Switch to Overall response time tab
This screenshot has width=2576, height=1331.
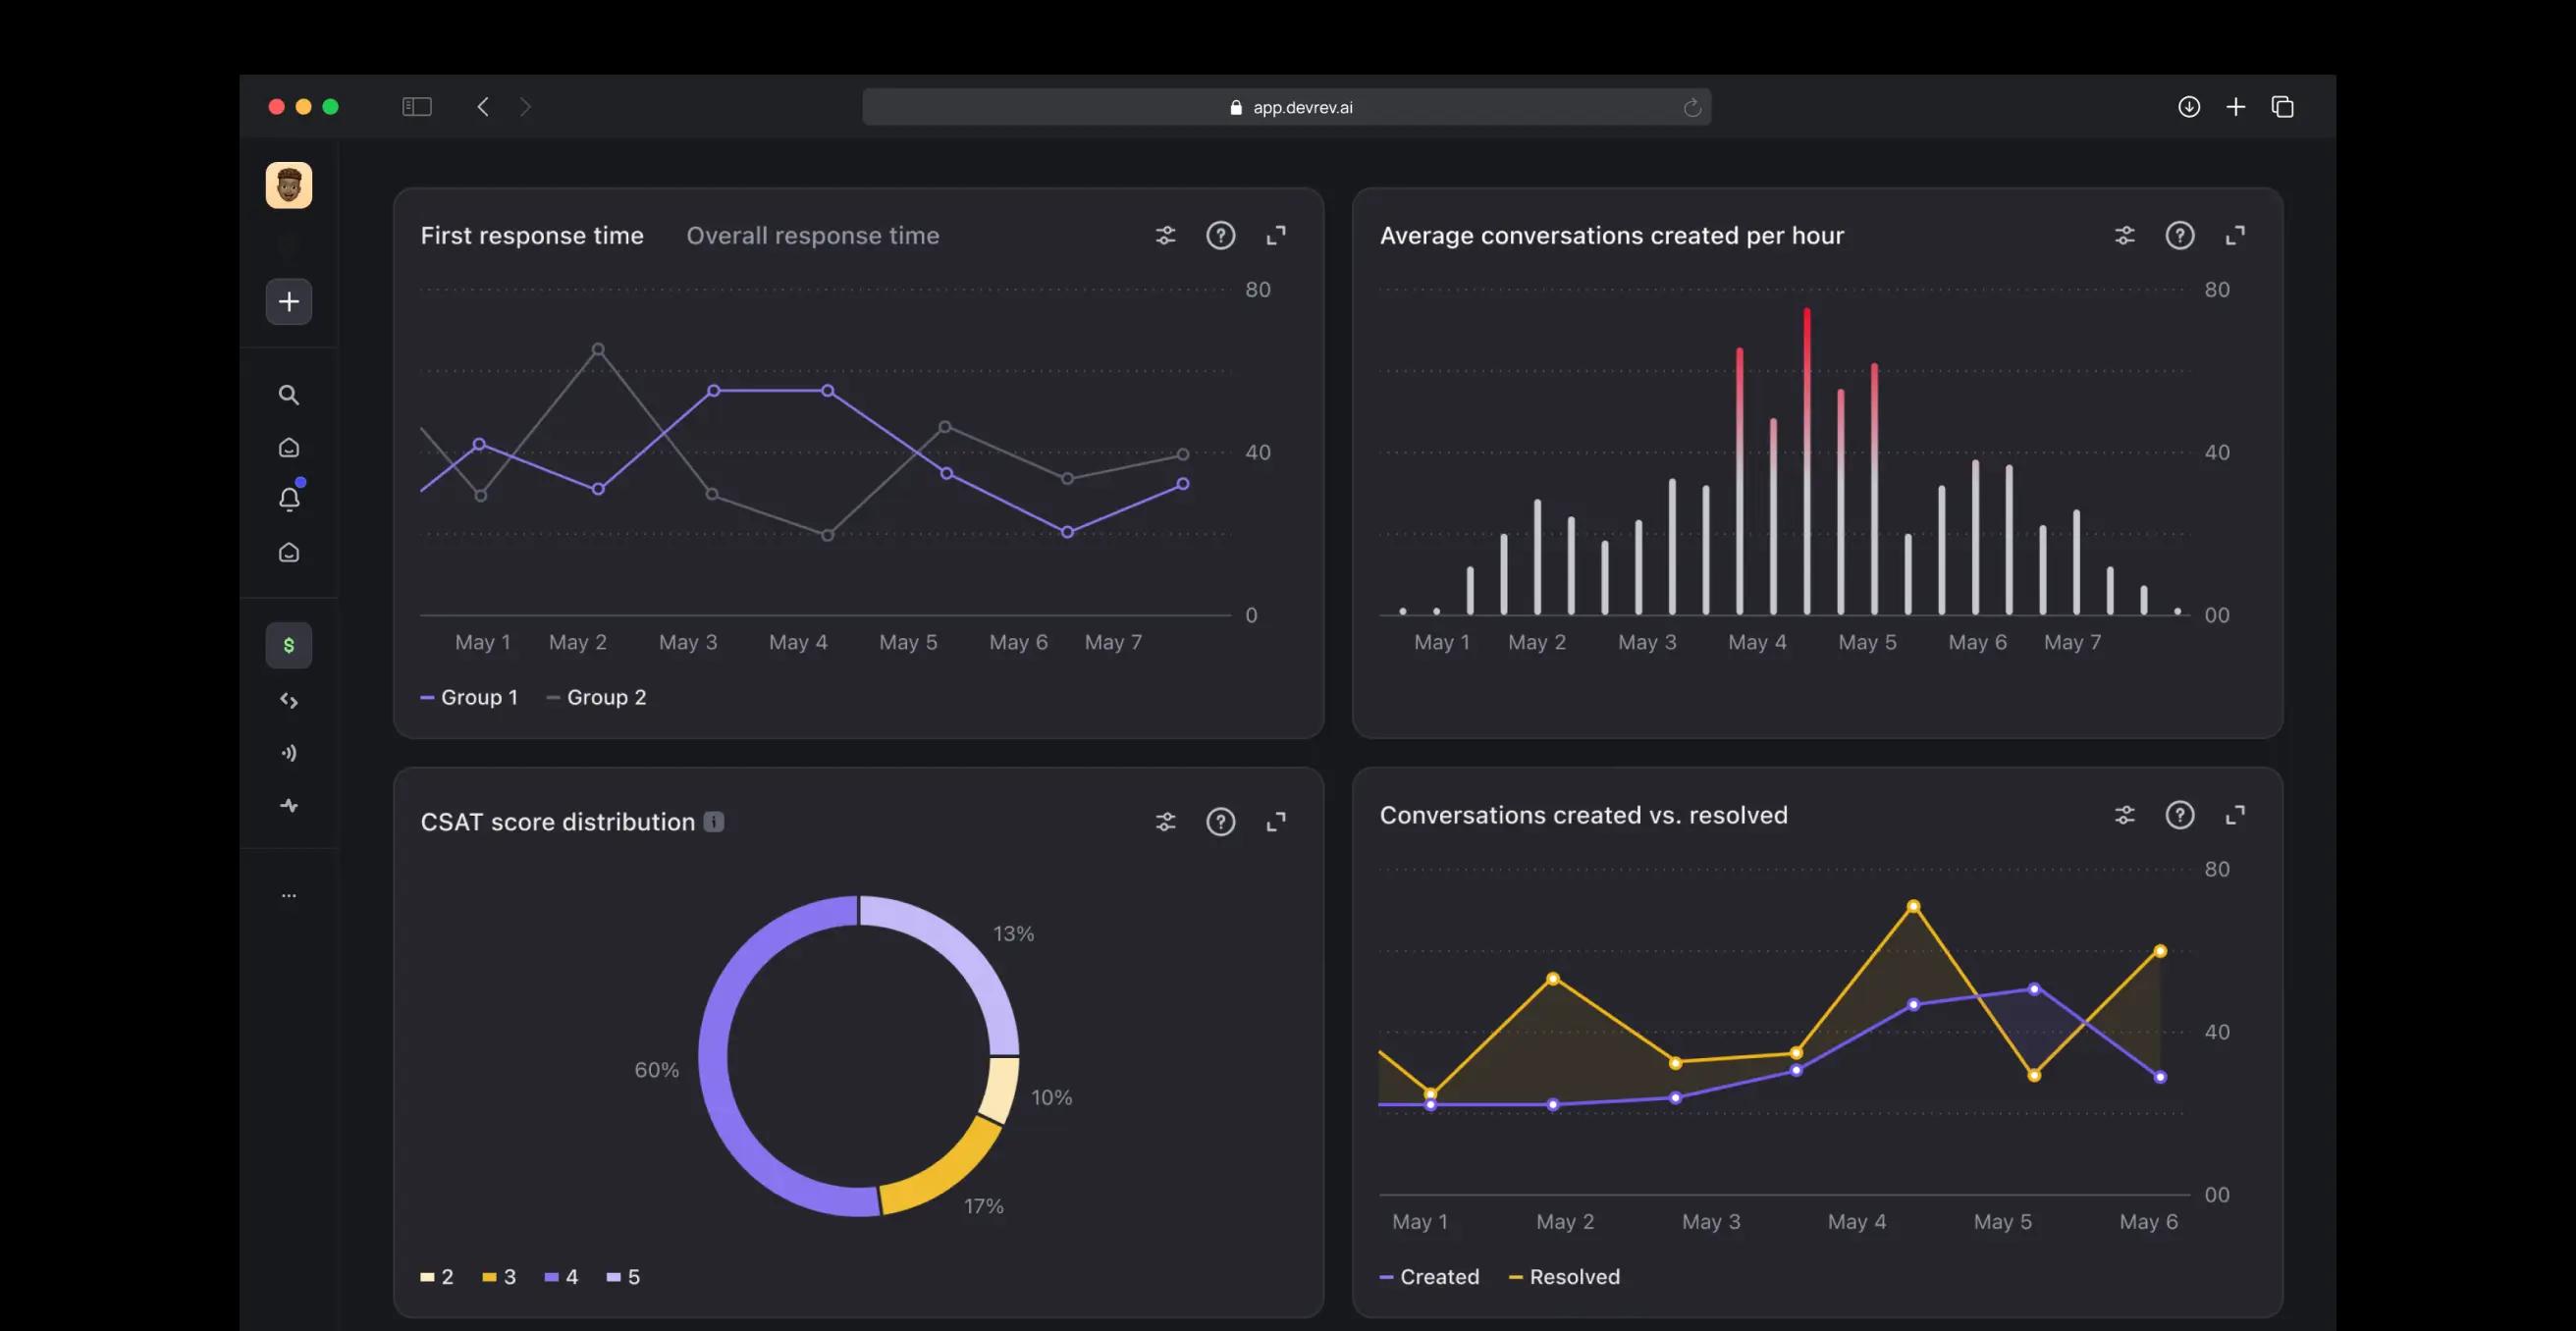coord(812,235)
